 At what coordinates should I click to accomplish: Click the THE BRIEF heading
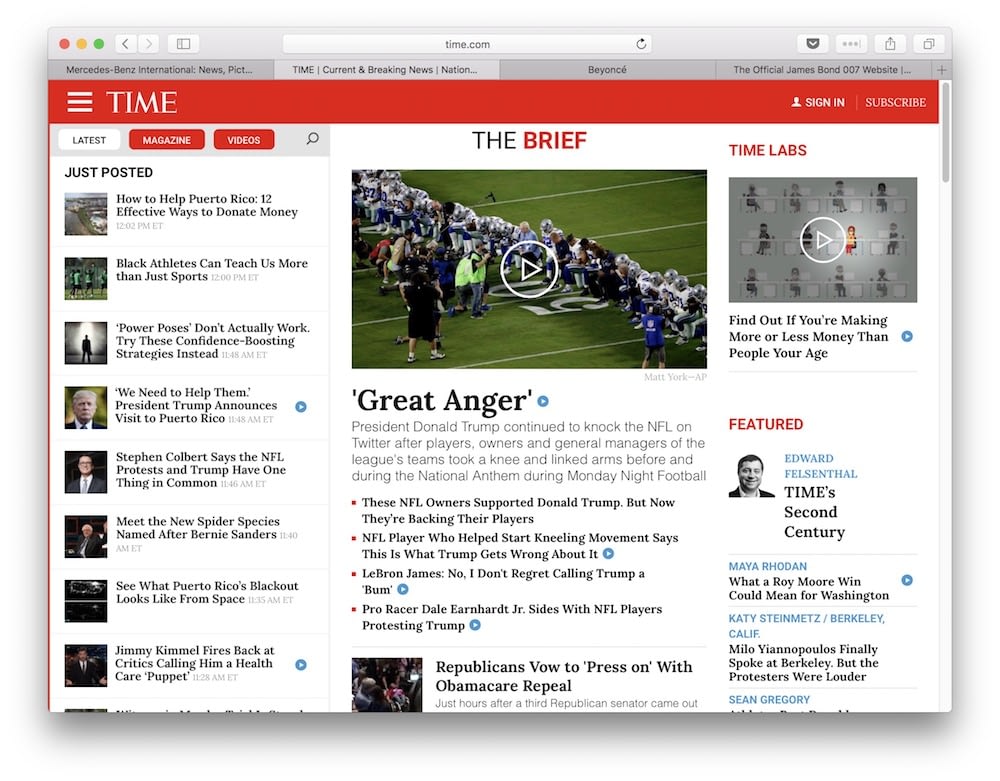(529, 140)
